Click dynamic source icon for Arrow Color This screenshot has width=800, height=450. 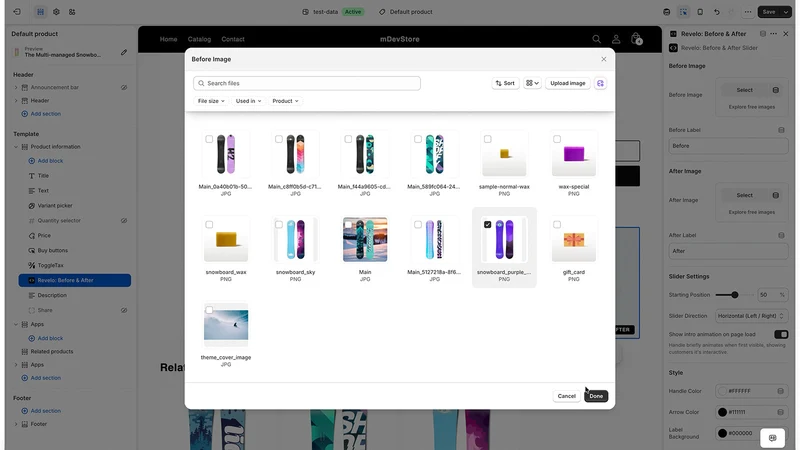click(781, 412)
